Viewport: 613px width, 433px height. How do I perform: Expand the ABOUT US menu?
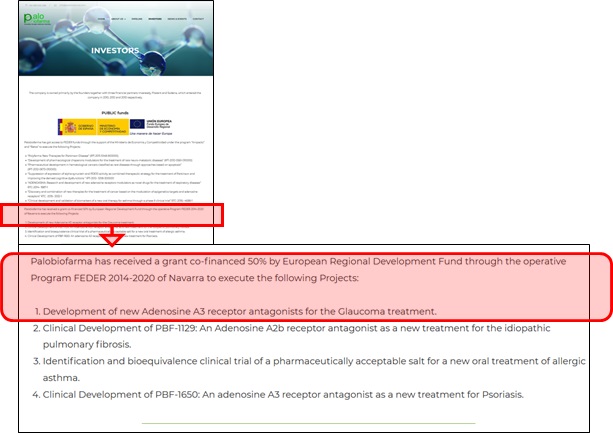click(118, 19)
